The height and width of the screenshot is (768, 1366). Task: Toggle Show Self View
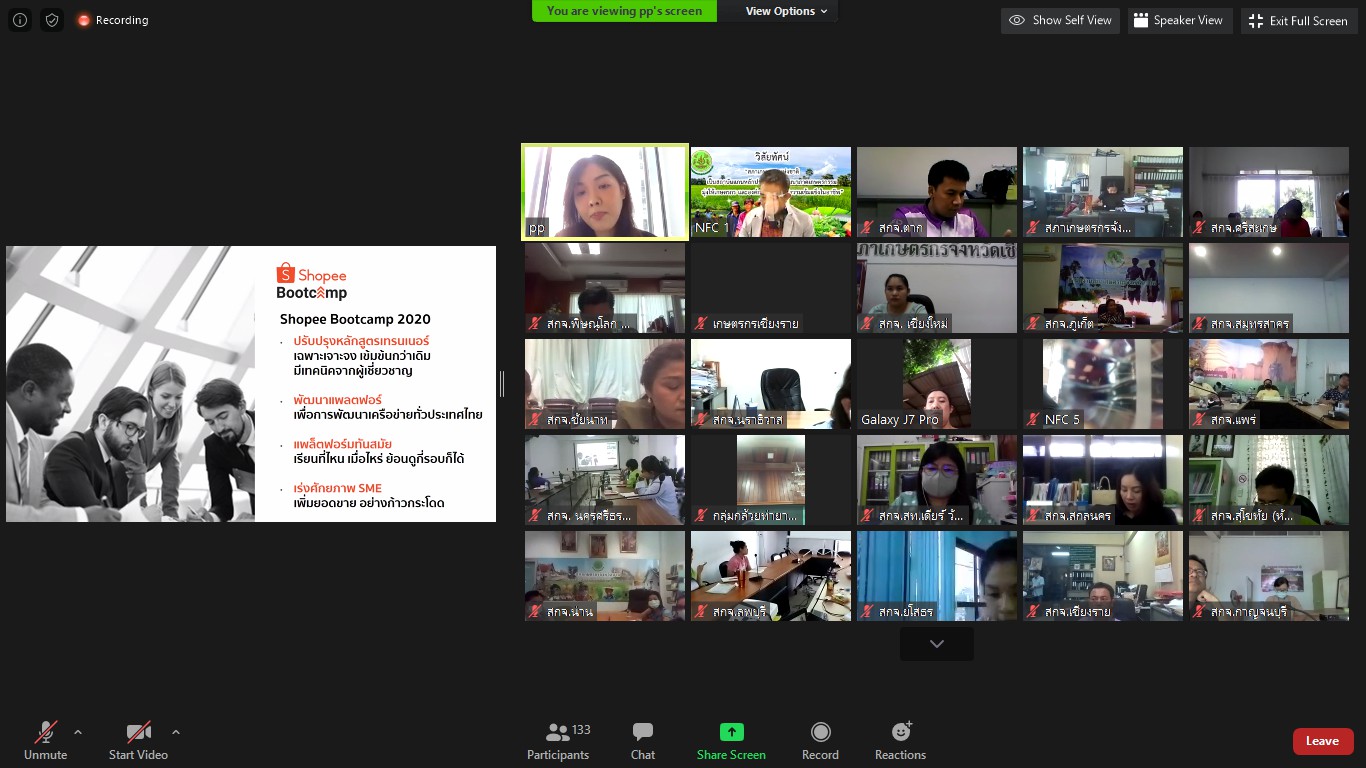1061,20
